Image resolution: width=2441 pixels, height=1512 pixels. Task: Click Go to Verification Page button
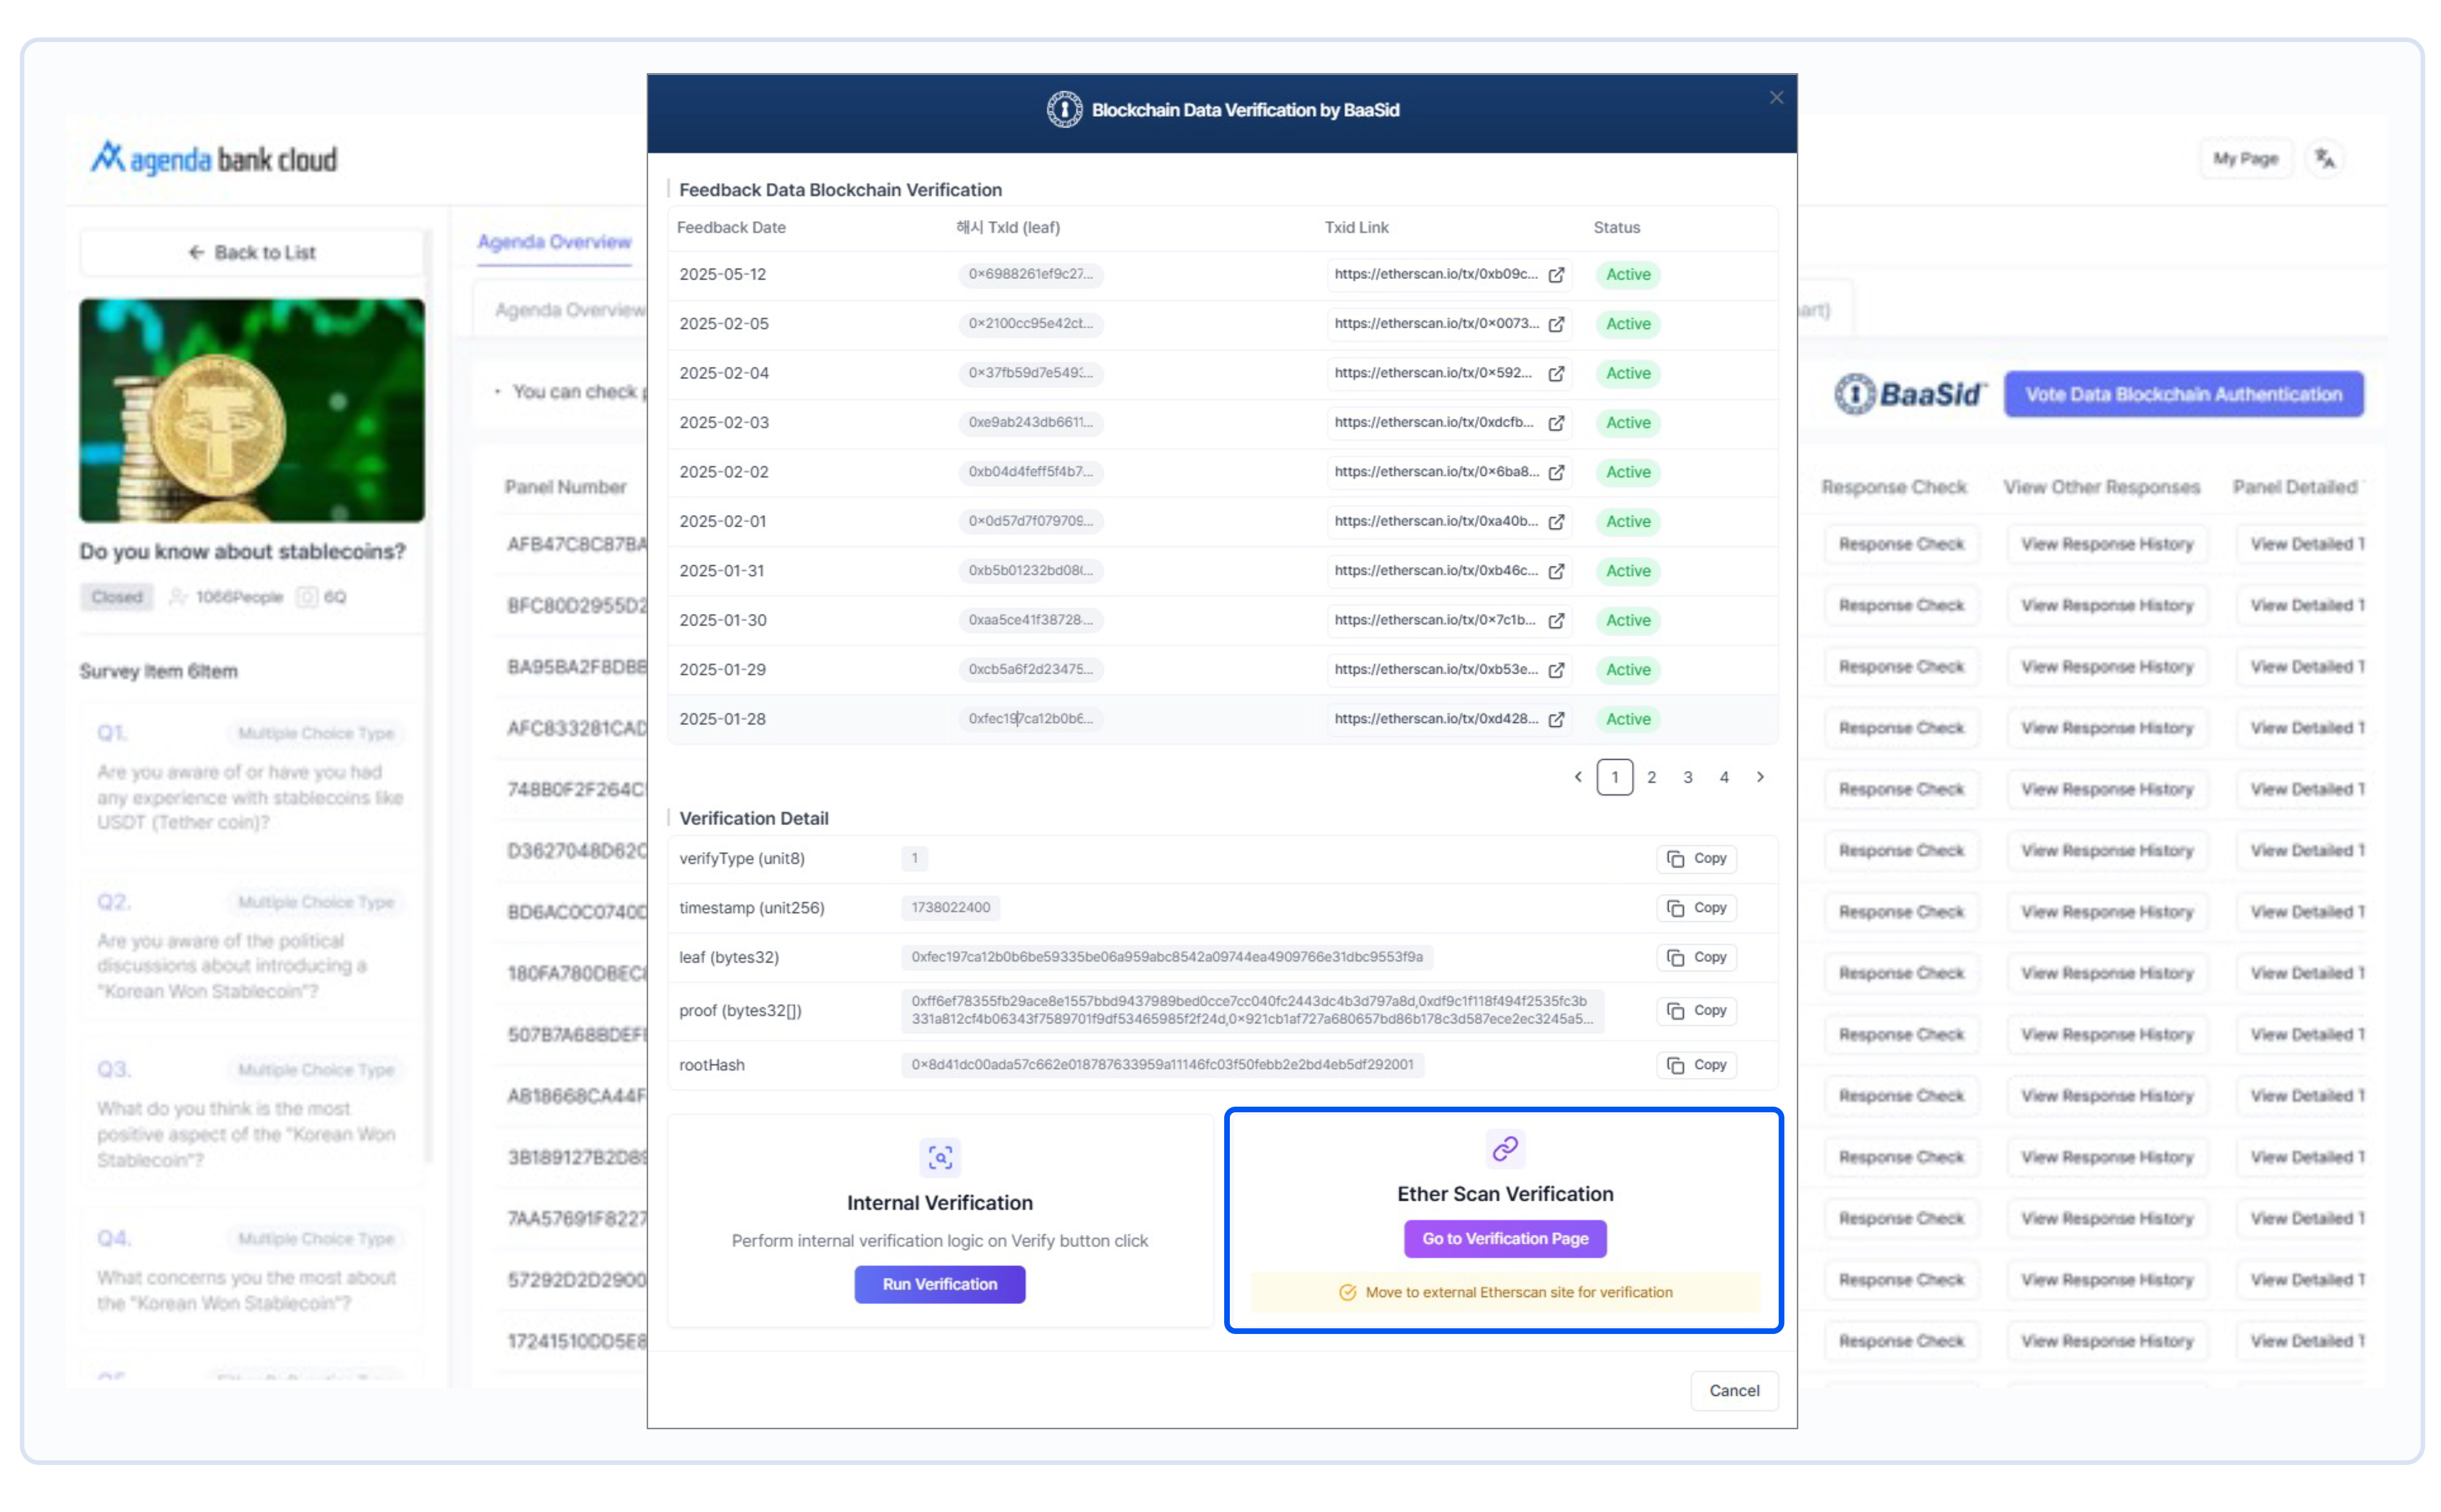[x=1505, y=1238]
